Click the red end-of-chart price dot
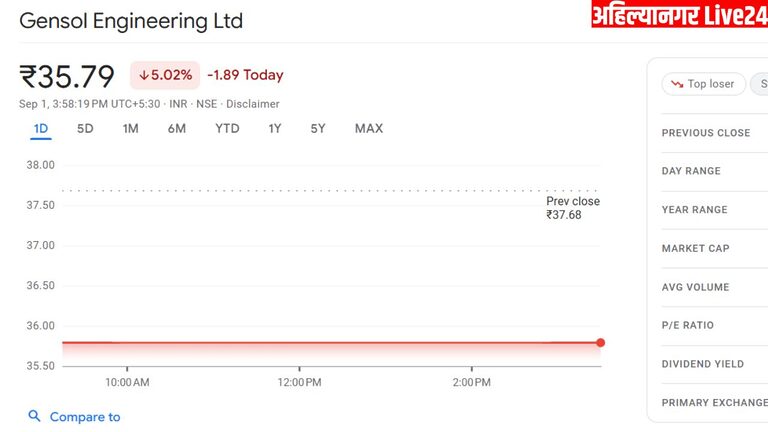The width and height of the screenshot is (768, 432). tap(600, 343)
